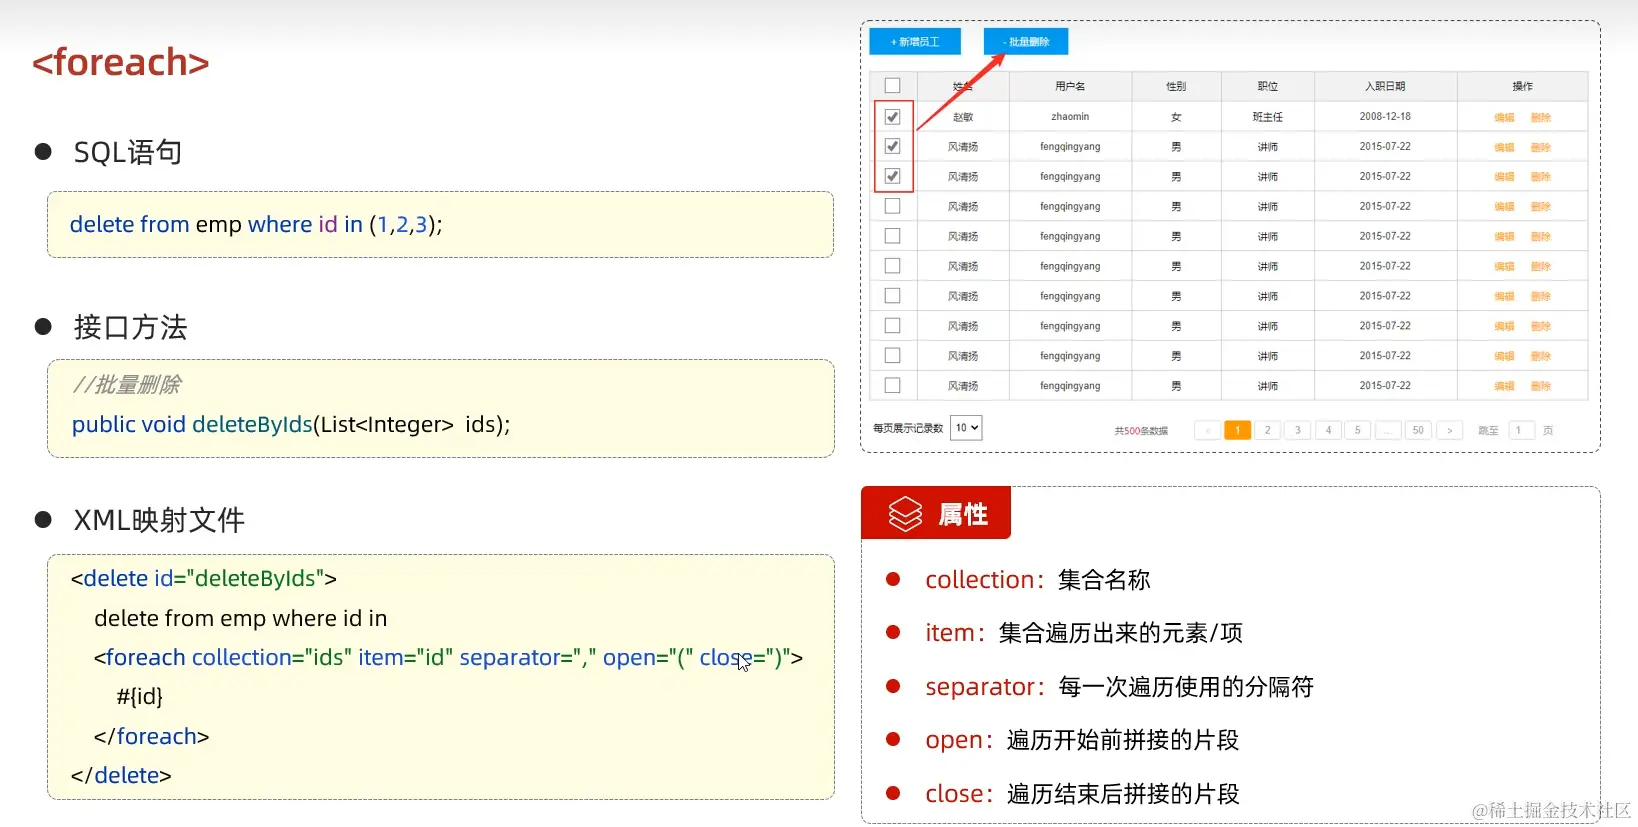This screenshot has width=1638, height=827.
Task: Go to the previous page with the left arrow
Action: 1208,430
